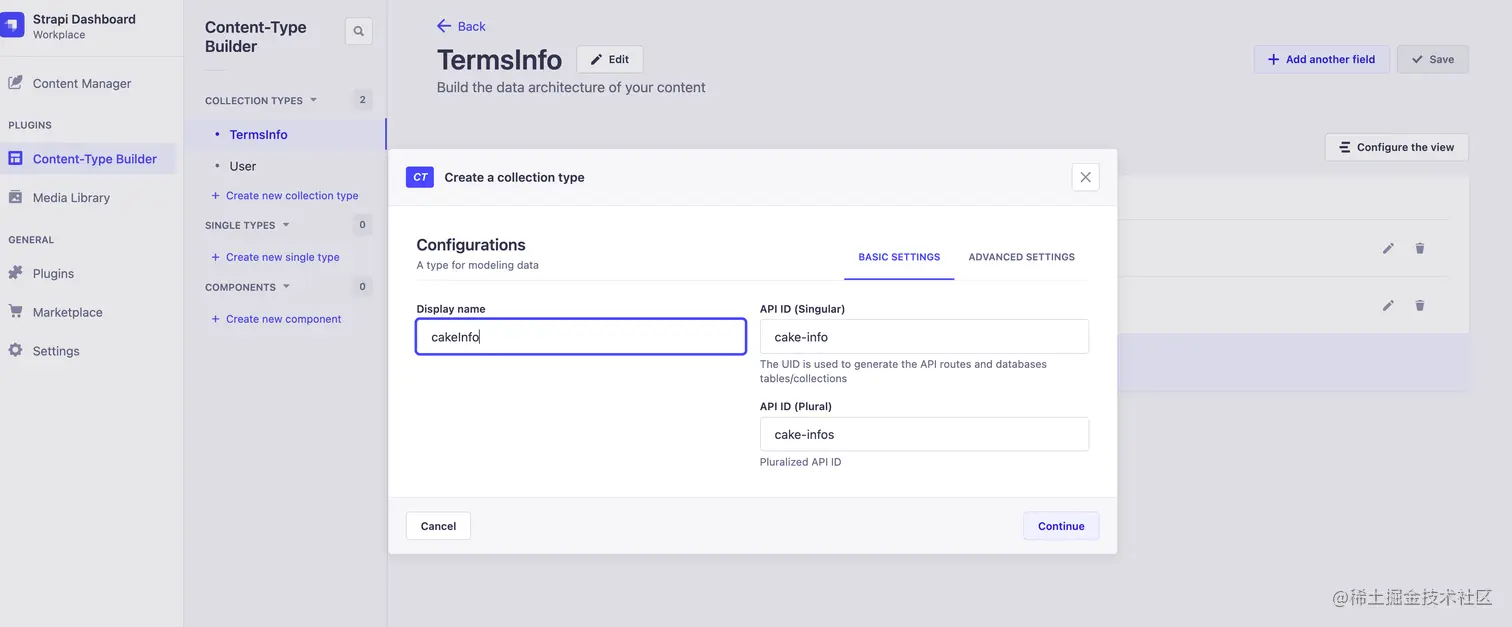Click Create new single type link
Image resolution: width=1512 pixels, height=627 pixels.
coord(282,257)
